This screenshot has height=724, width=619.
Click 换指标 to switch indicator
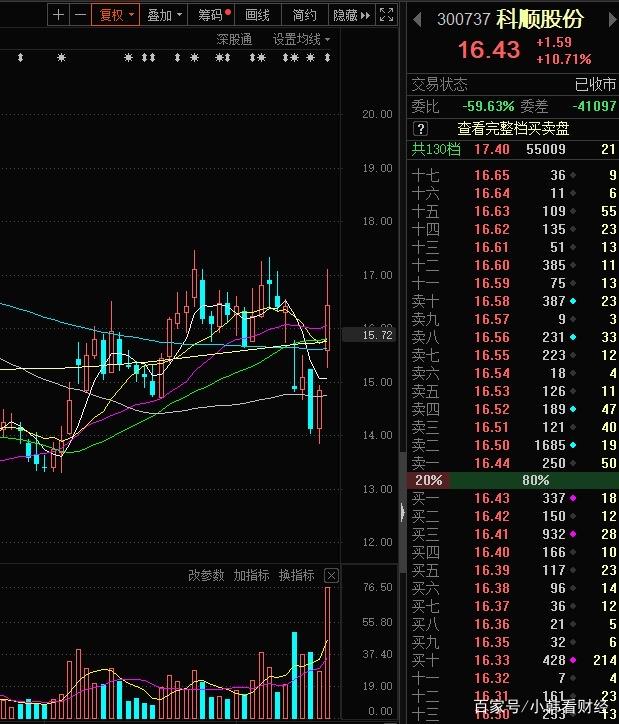296,575
